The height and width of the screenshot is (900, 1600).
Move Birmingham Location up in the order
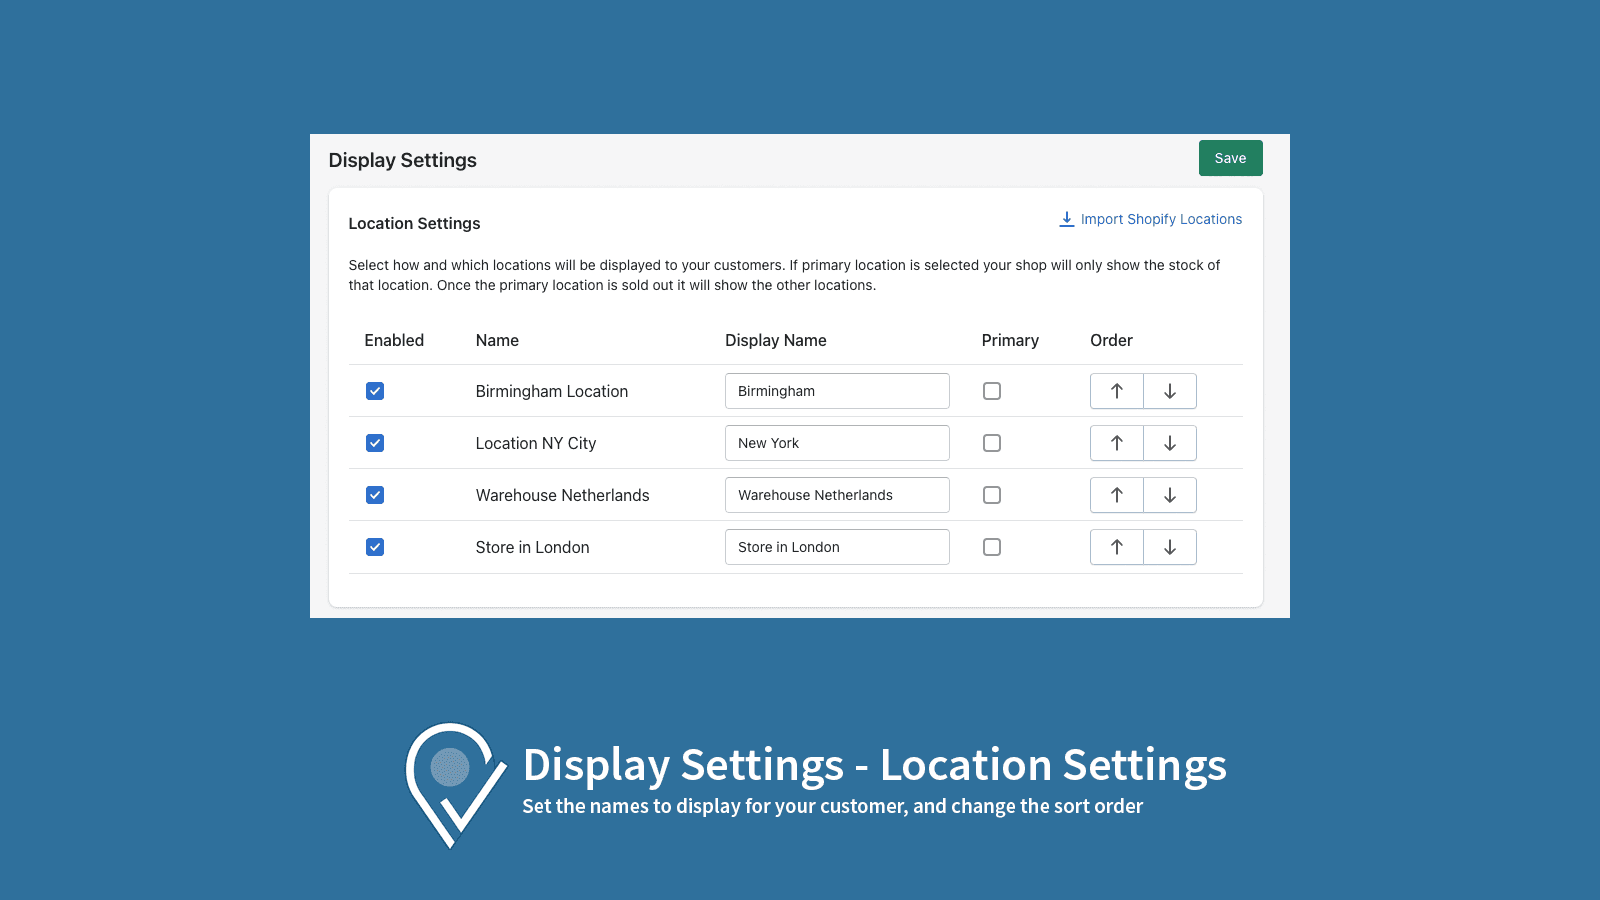pos(1116,391)
